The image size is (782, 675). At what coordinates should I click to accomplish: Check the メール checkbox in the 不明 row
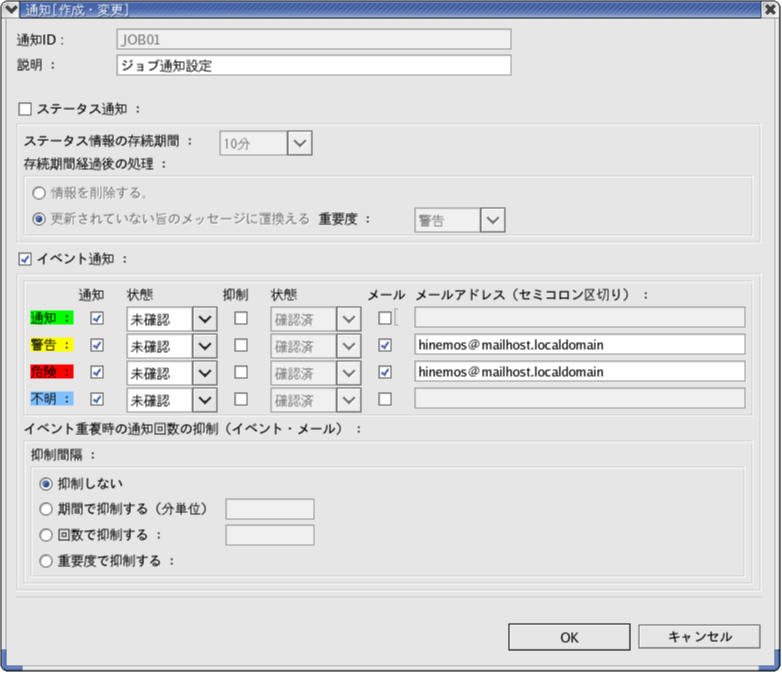(385, 399)
